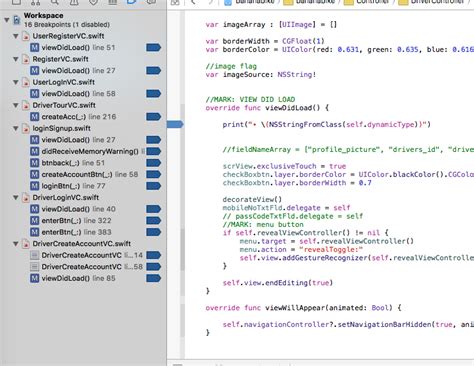Select the 'btnback(_:) line 51' row text
This screenshot has height=366, width=474.
(73, 163)
